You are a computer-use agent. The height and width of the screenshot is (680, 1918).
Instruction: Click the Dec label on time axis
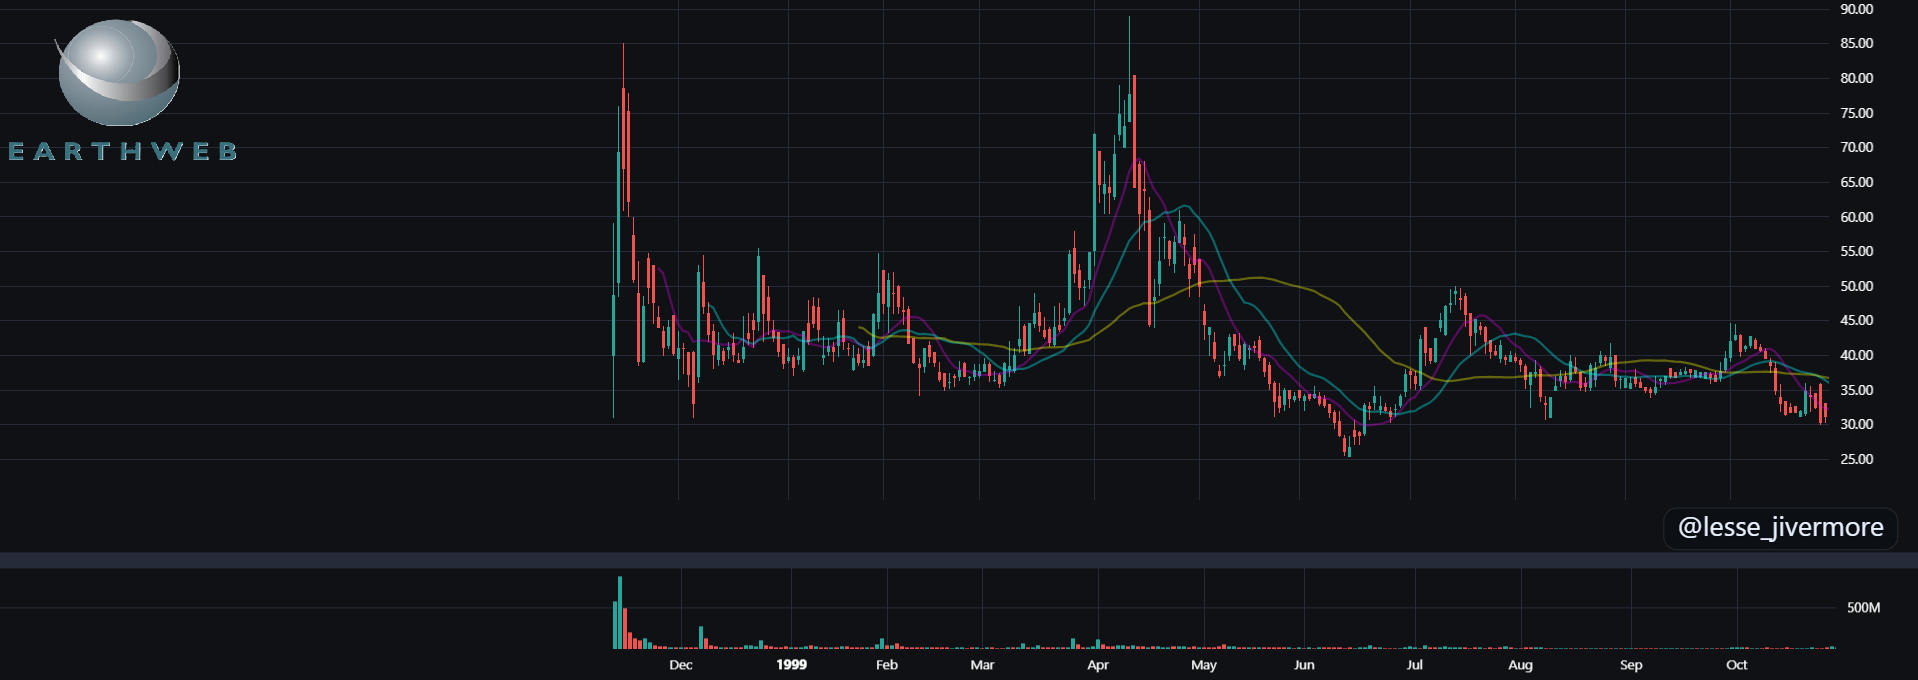(680, 665)
